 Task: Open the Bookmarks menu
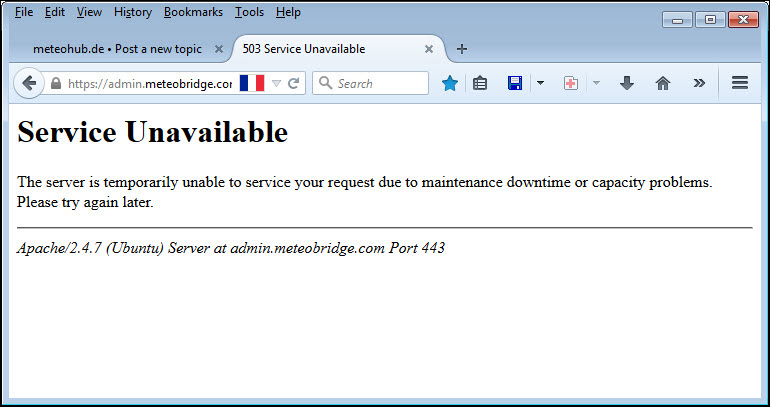[x=193, y=12]
